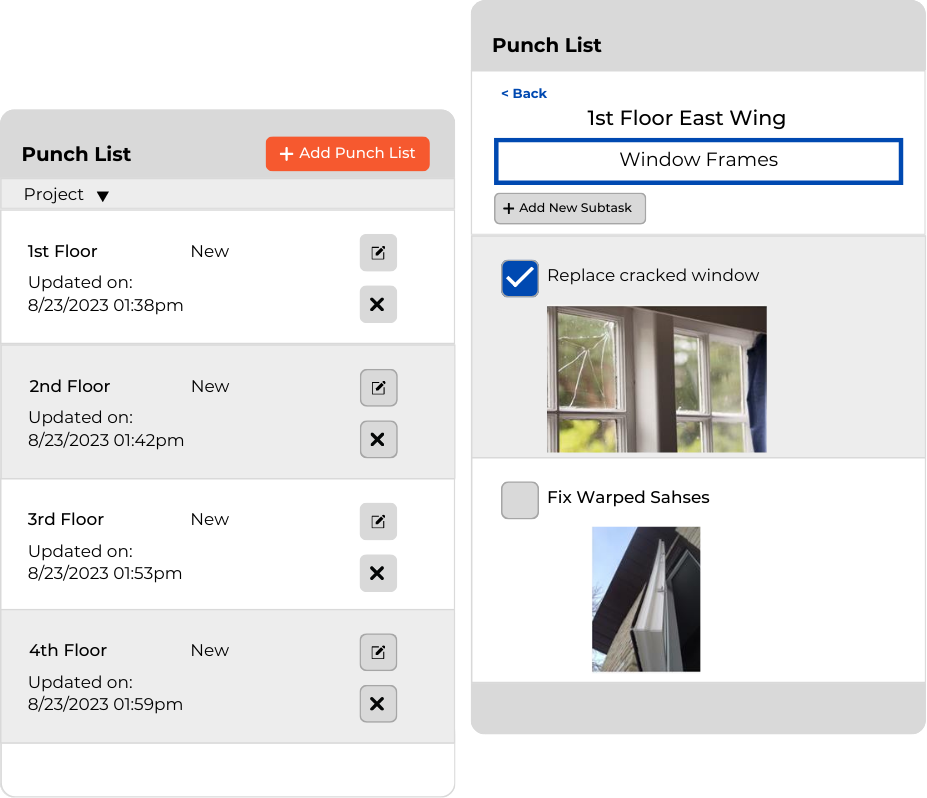
Task: Click the Project filter label
Action: (54, 194)
